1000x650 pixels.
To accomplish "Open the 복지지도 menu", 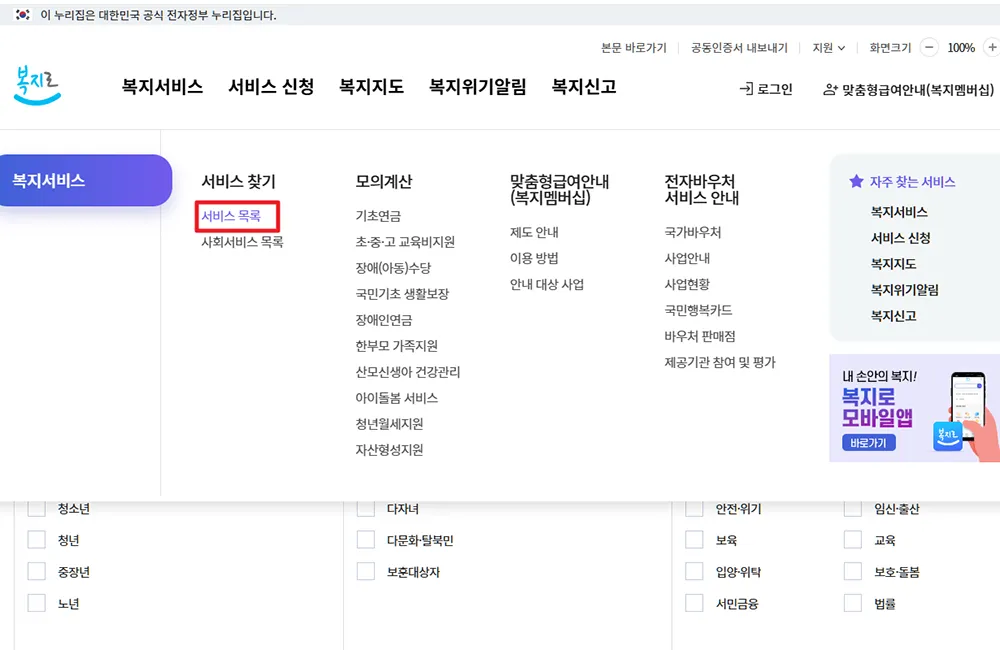I will (370, 87).
